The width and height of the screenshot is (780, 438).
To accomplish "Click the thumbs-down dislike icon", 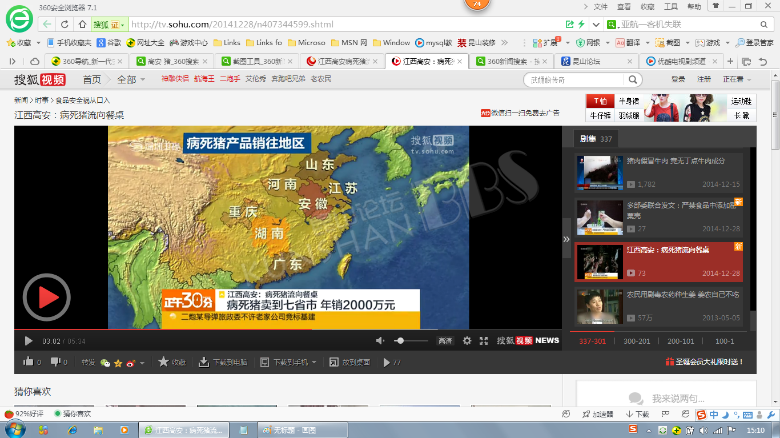I will click(x=56, y=362).
